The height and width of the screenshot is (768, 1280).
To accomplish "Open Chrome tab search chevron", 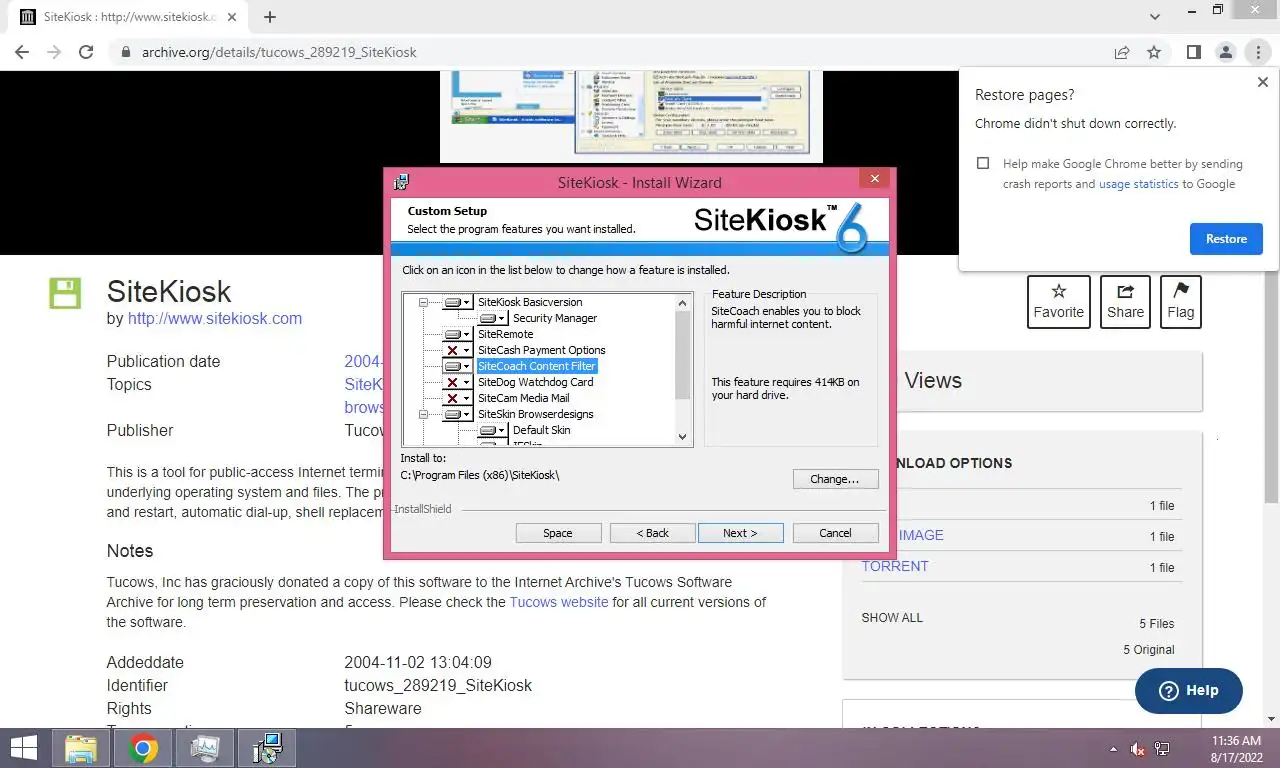I will (x=1155, y=16).
